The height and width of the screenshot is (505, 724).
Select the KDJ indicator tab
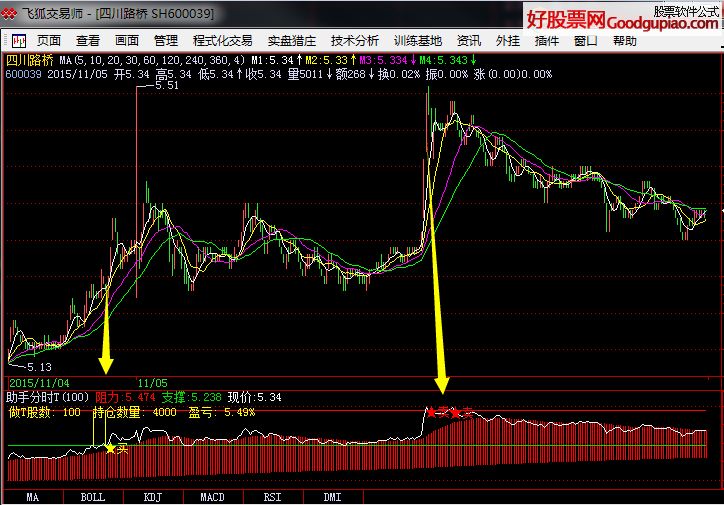[x=153, y=496]
